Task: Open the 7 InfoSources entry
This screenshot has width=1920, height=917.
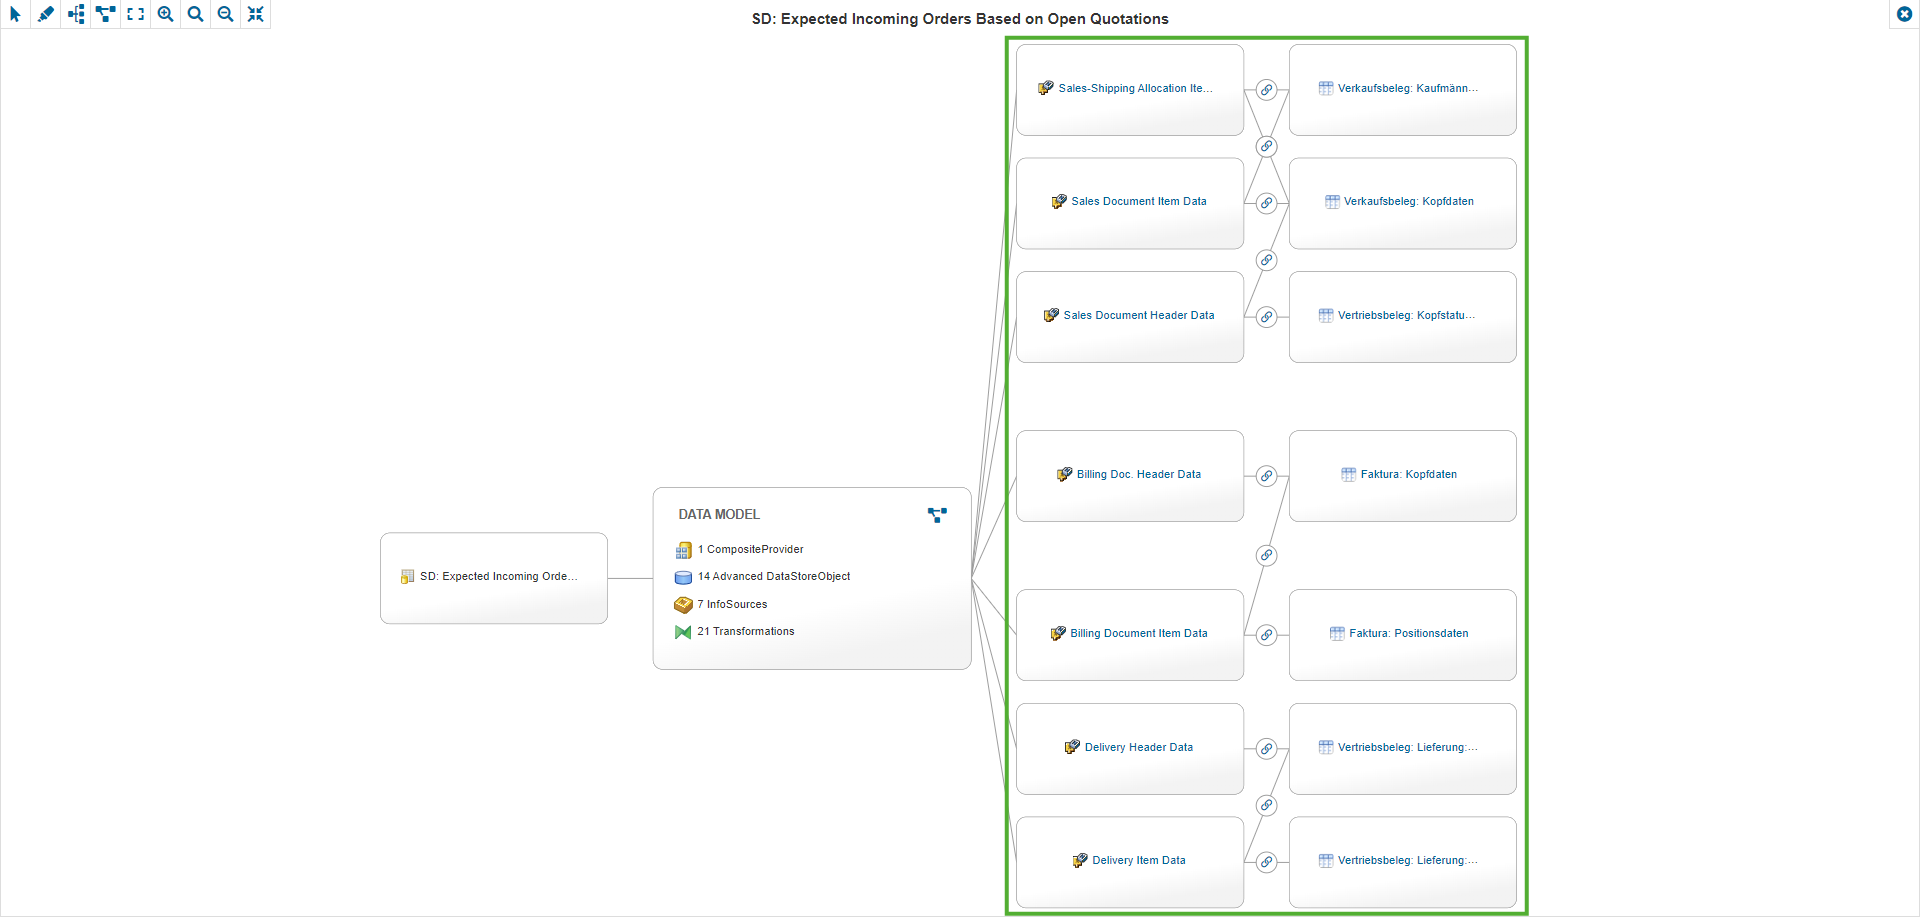Action: click(x=732, y=604)
